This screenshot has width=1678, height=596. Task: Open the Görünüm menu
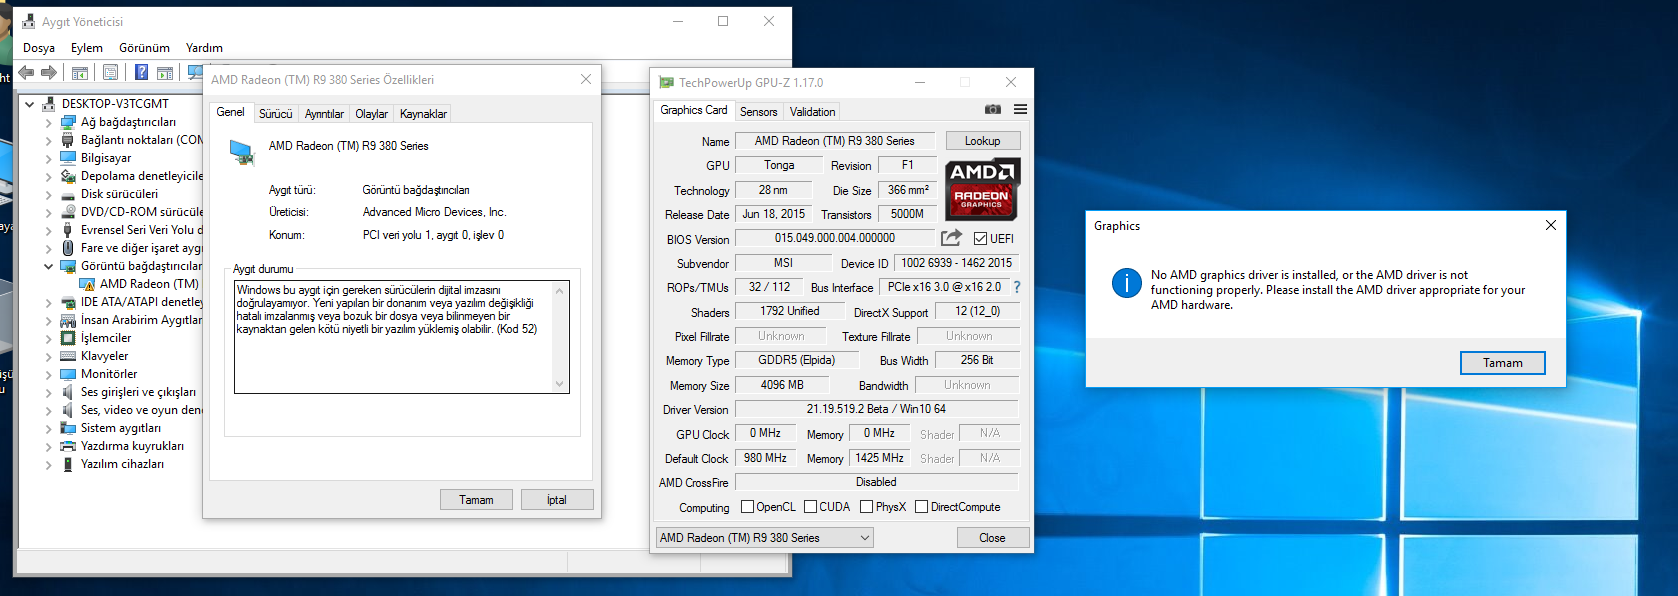coord(144,48)
